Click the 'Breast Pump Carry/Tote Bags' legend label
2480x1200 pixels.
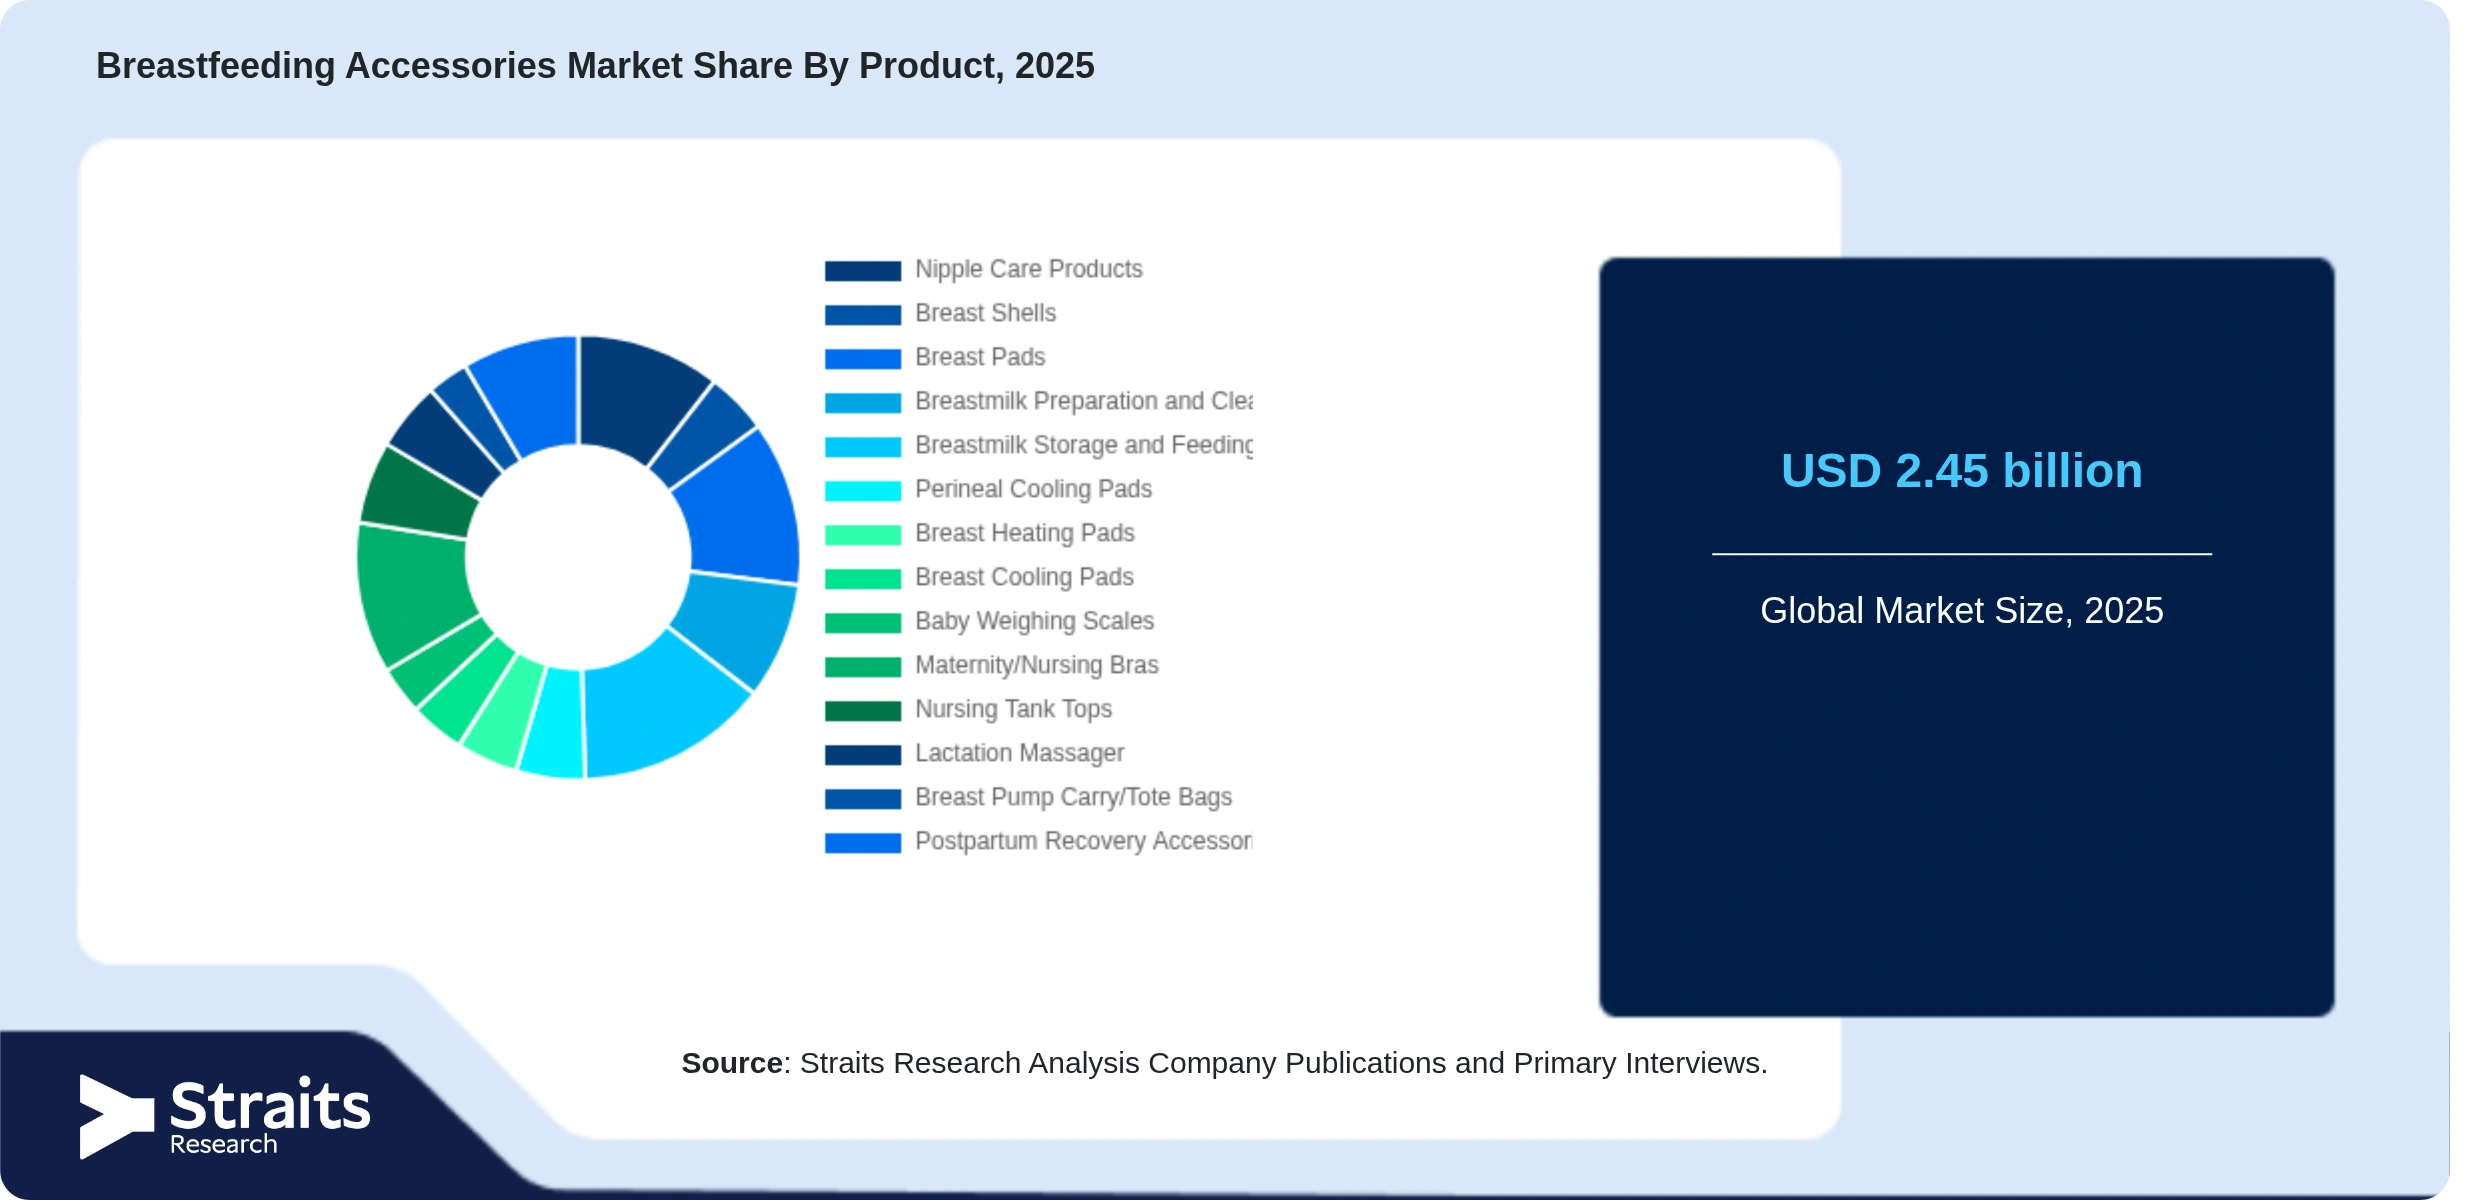click(x=1073, y=797)
